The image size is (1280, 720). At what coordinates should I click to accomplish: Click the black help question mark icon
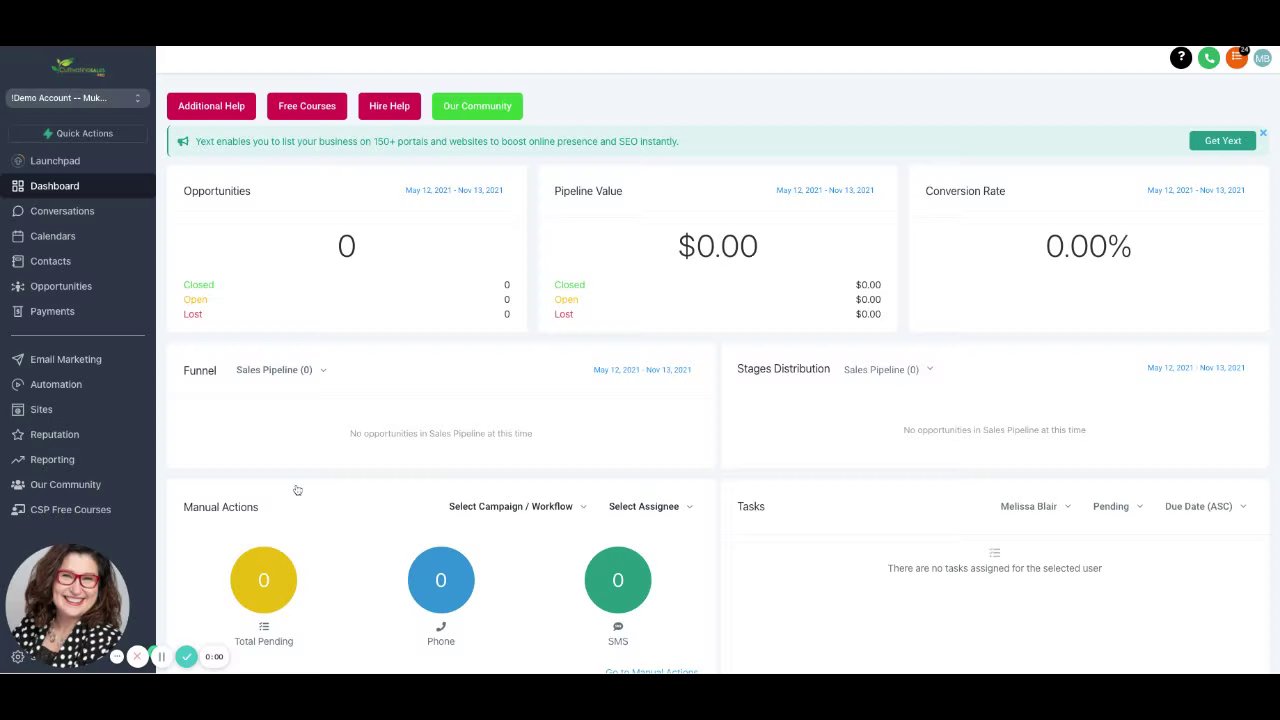(x=1181, y=58)
